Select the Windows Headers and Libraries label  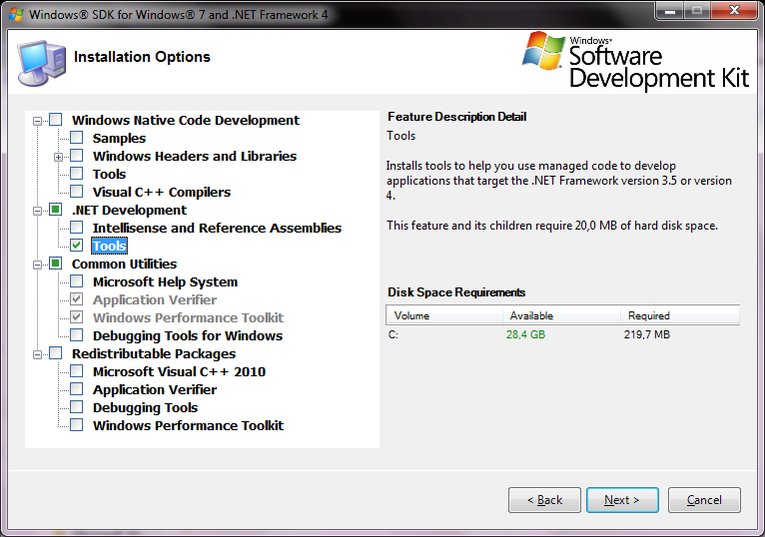point(195,156)
